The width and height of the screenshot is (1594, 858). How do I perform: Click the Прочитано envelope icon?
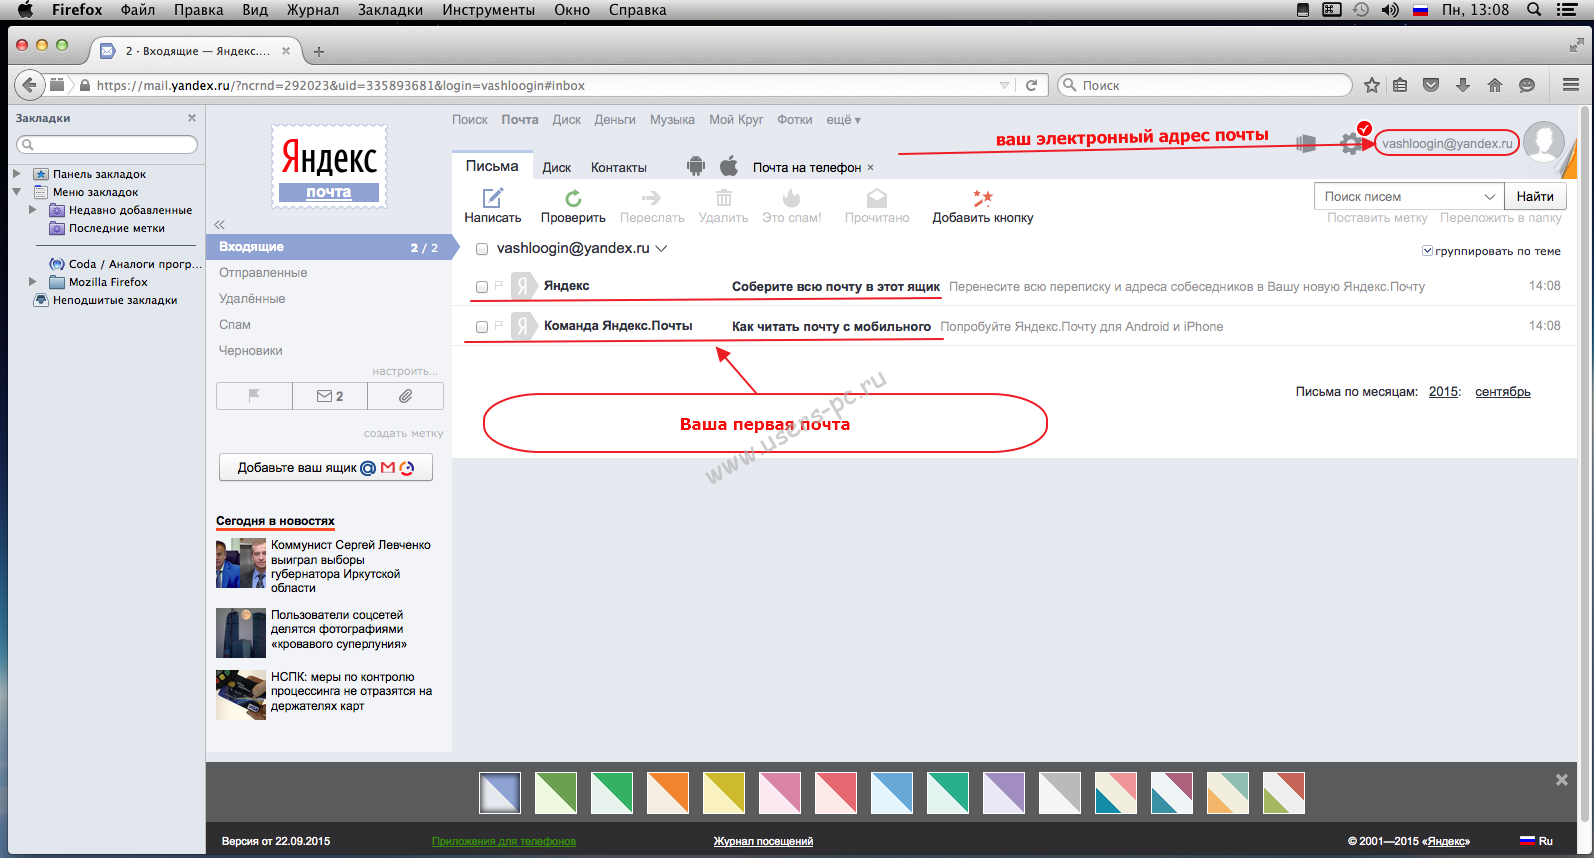[x=877, y=198]
